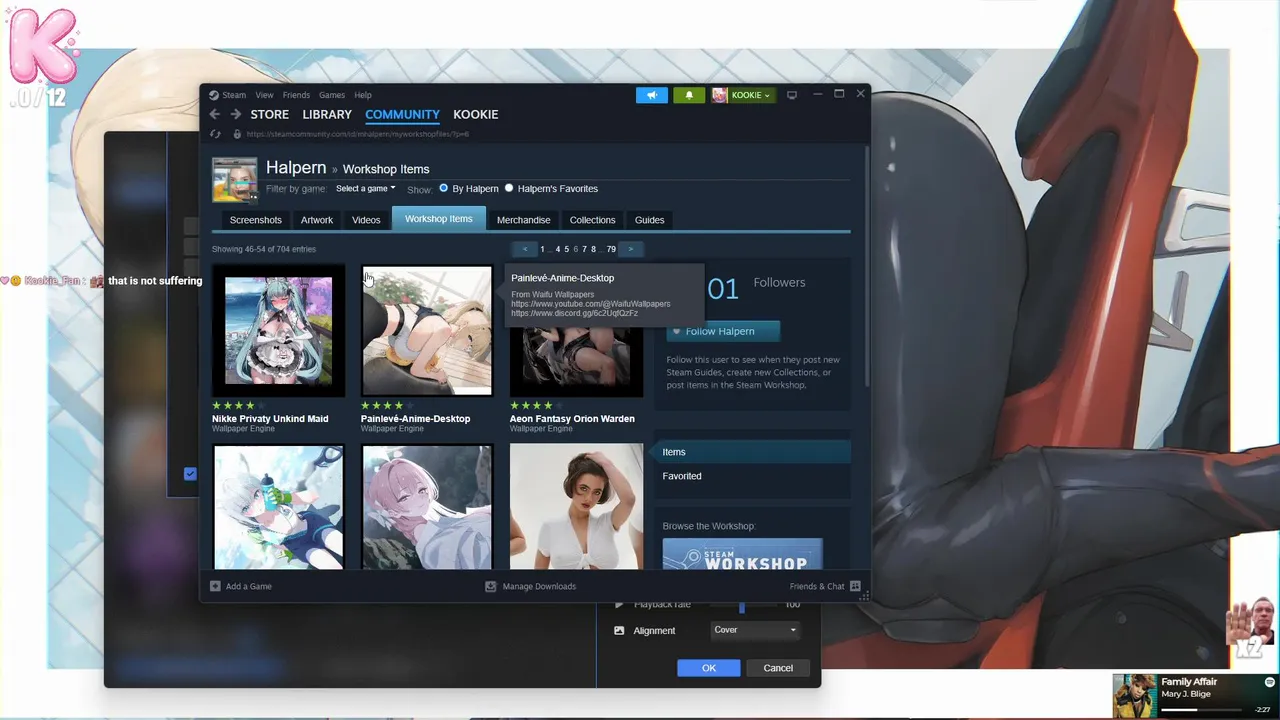Open the View menu

coord(264,95)
